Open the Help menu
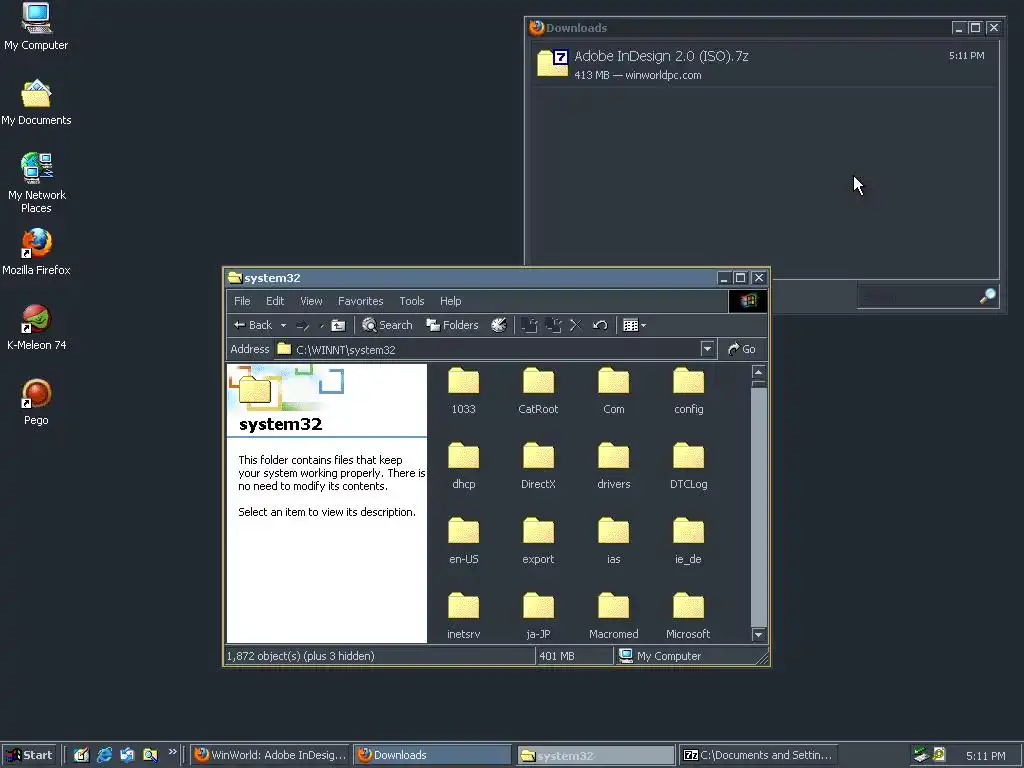 click(x=451, y=301)
